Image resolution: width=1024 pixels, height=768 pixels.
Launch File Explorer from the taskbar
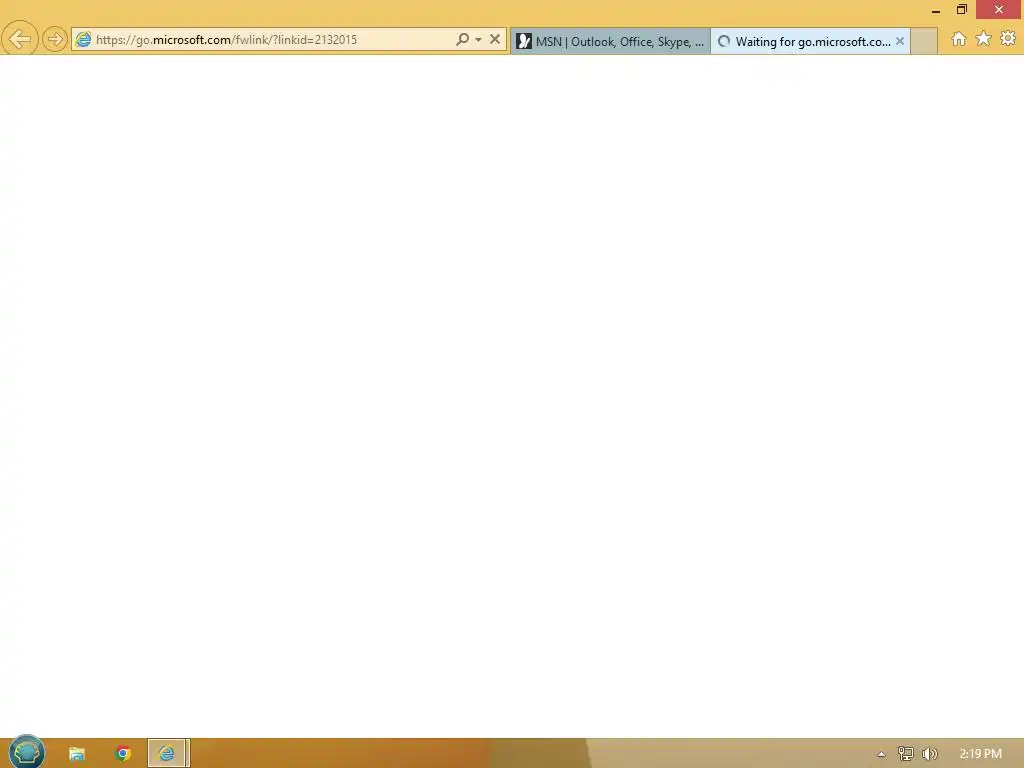(77, 754)
